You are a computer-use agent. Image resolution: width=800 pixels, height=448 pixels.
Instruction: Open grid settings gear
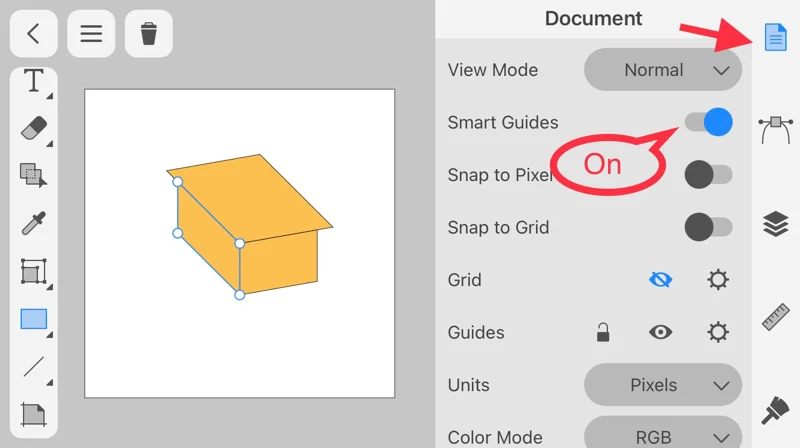click(718, 280)
